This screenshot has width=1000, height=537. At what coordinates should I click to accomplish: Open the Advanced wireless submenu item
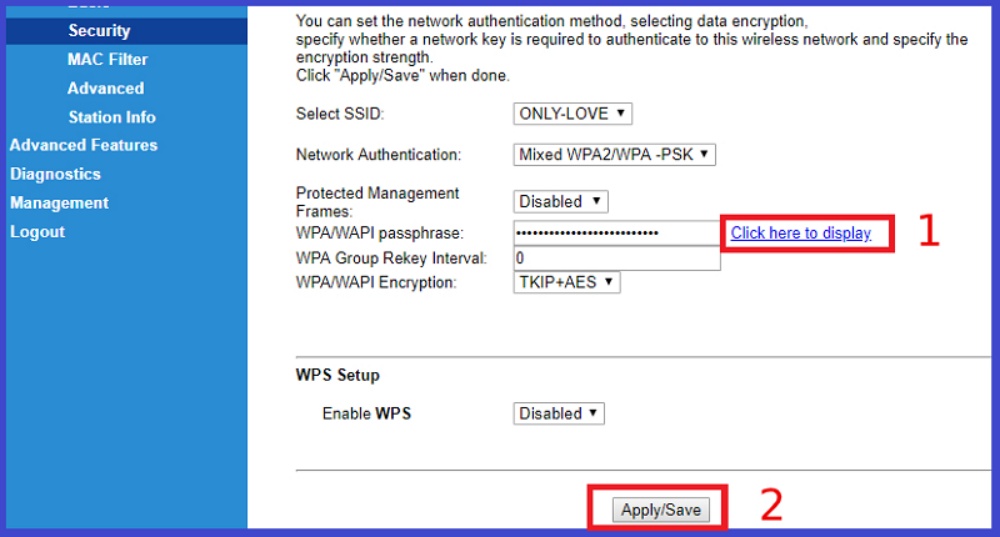click(105, 88)
